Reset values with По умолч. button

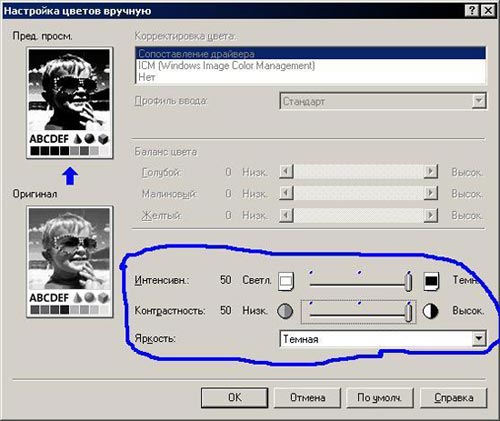(x=380, y=397)
